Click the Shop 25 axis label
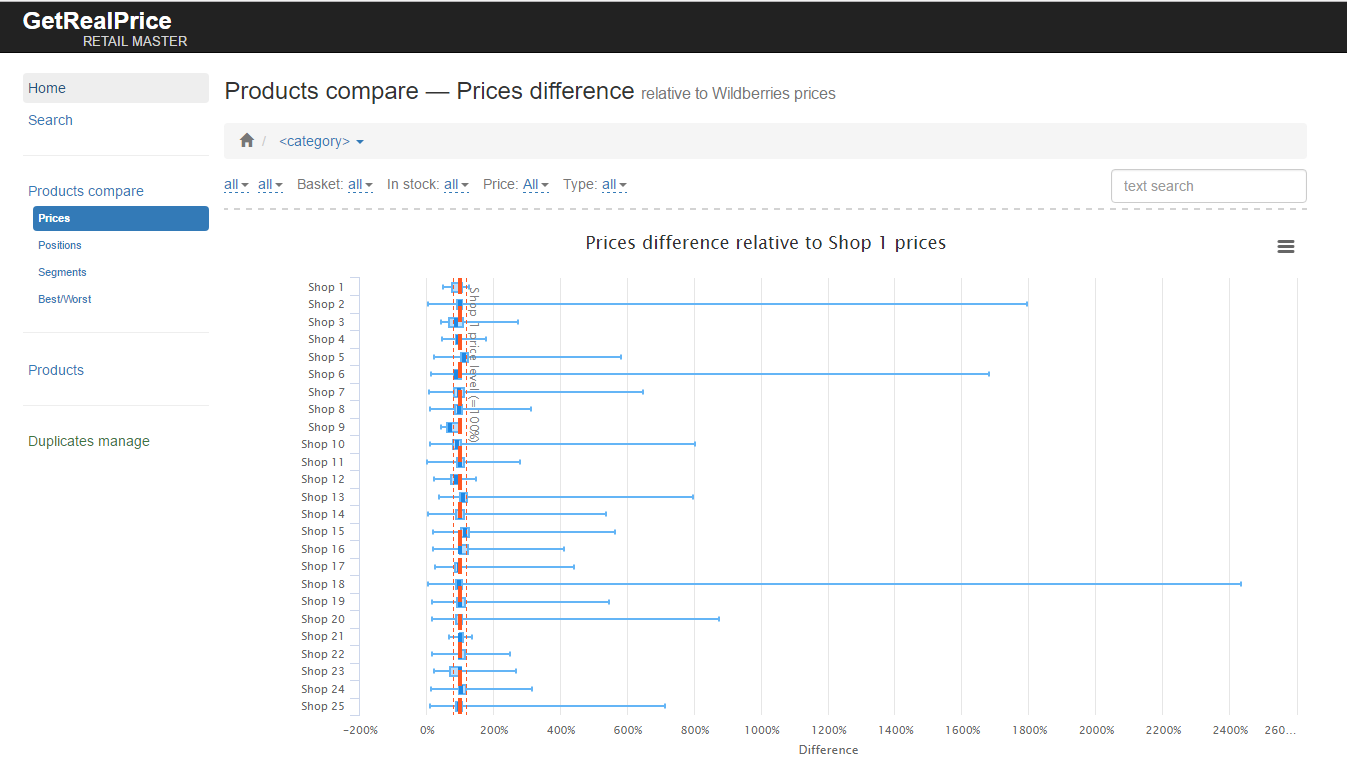Image resolution: width=1347 pixels, height=777 pixels. click(323, 706)
